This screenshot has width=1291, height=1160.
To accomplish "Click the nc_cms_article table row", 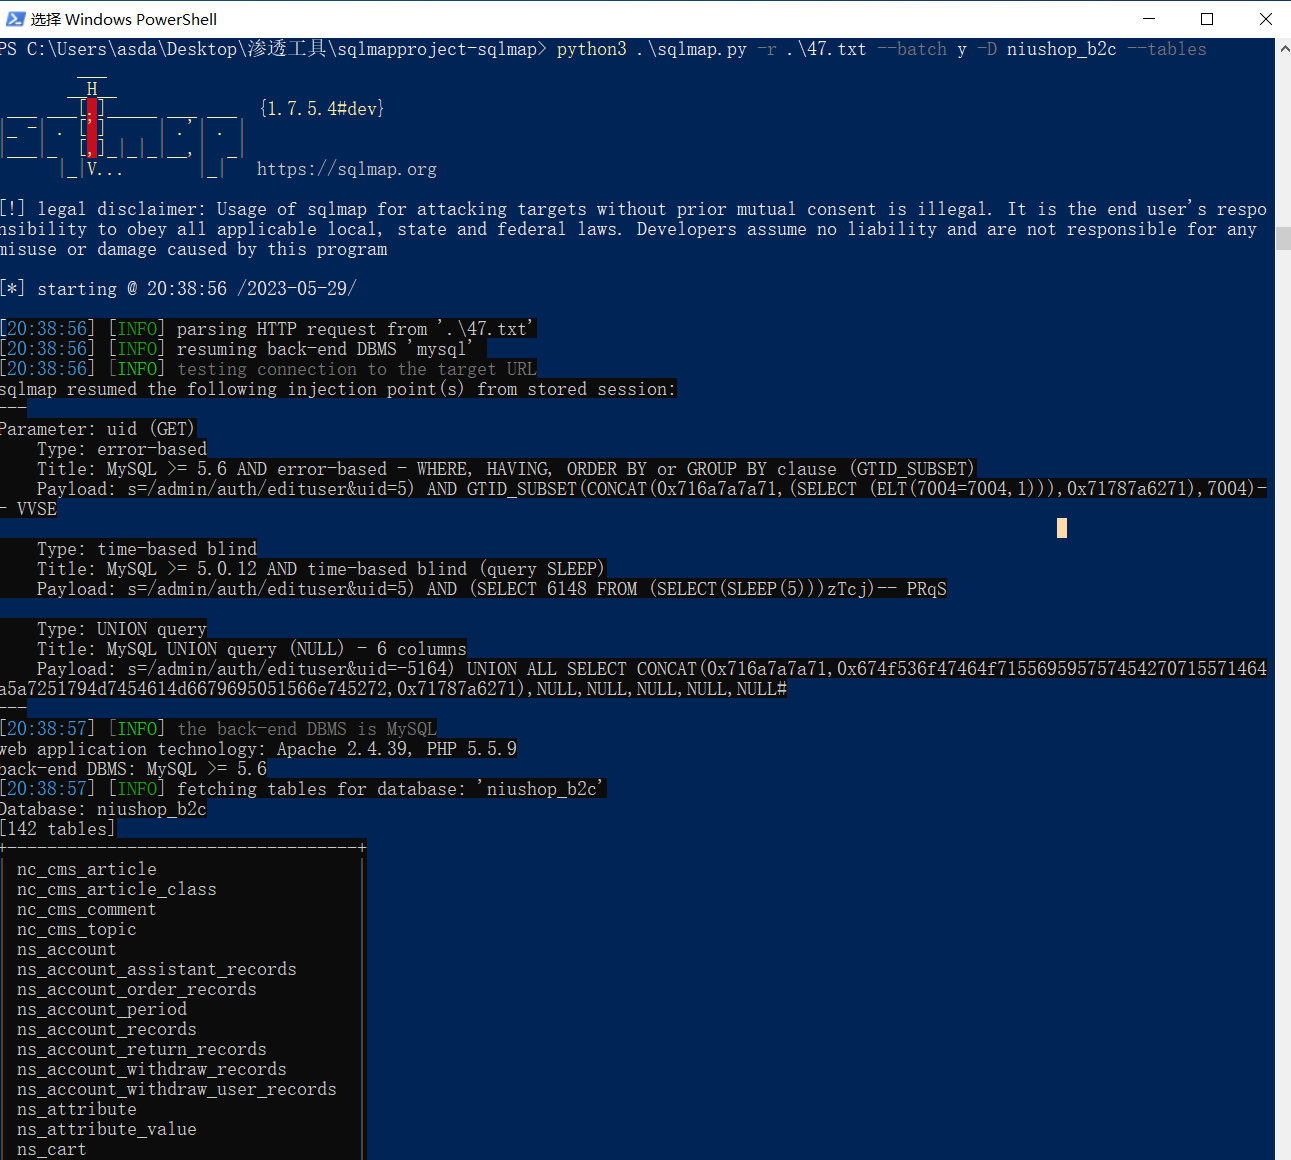I will (87, 869).
